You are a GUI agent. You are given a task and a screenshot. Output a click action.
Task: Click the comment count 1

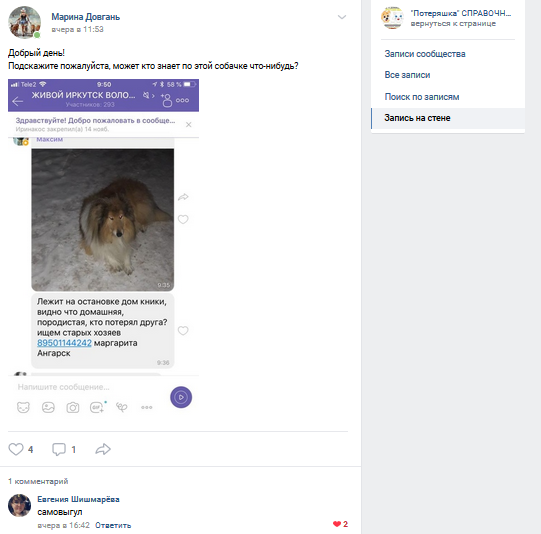click(73, 449)
